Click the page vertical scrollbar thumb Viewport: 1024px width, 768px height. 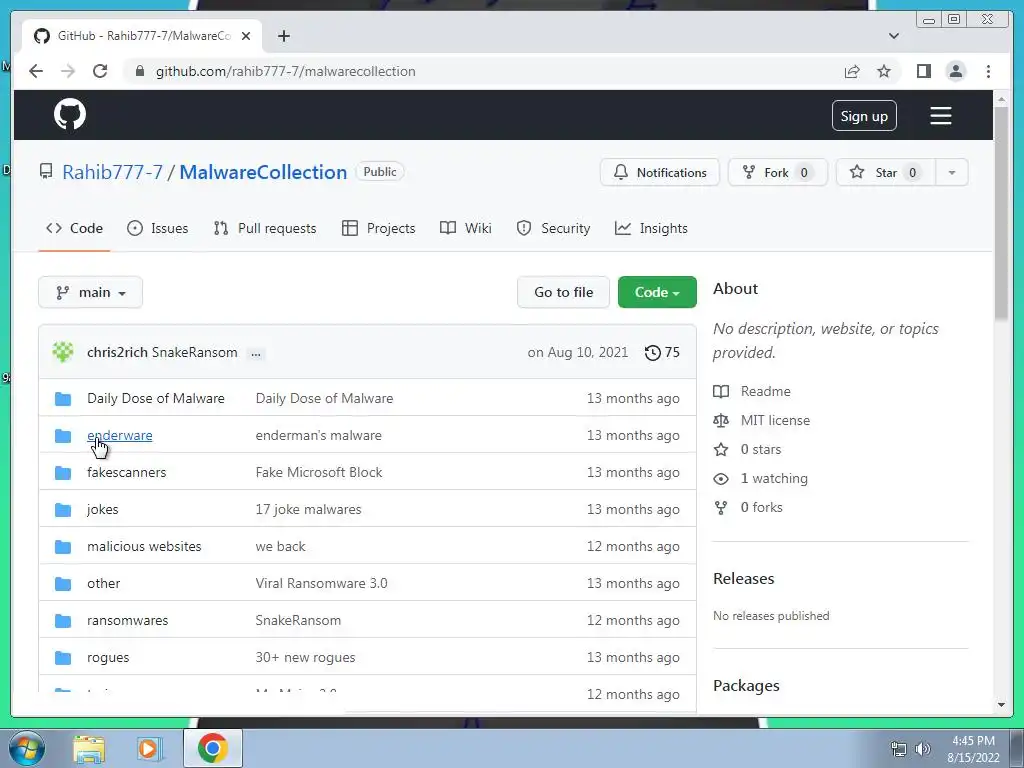pos(1001,212)
